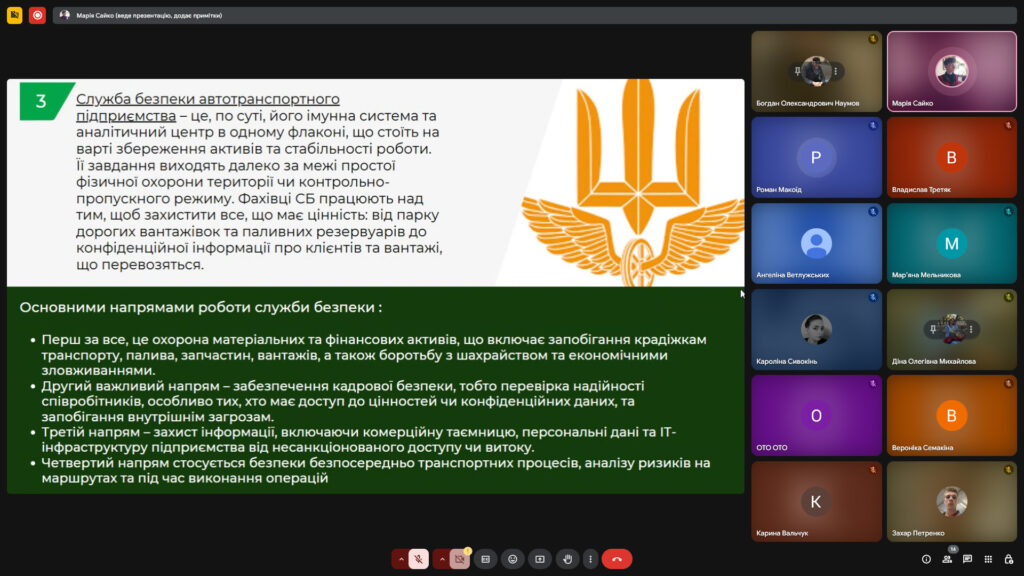Open camera video settings chevron

442,559
